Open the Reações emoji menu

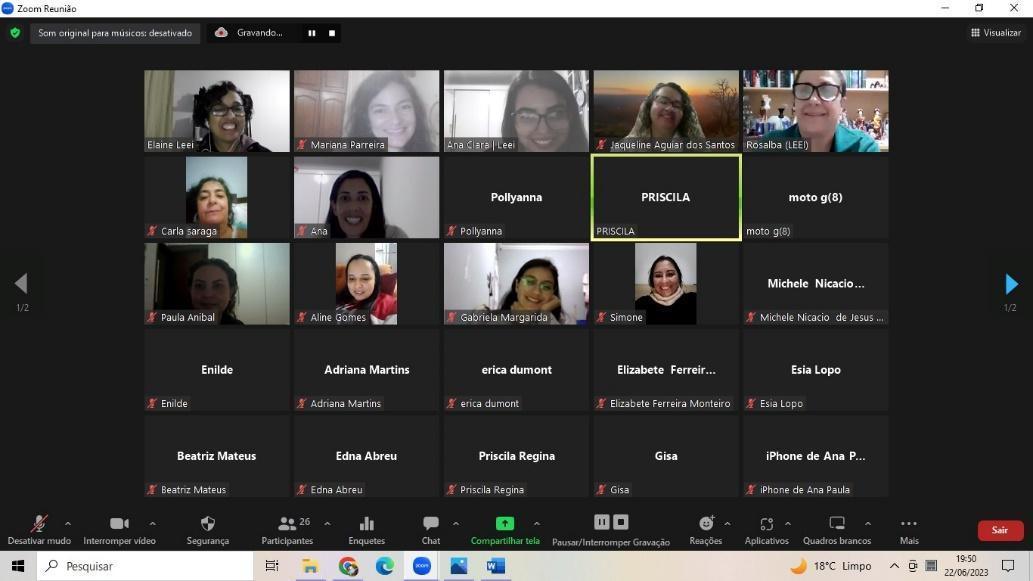[706, 530]
